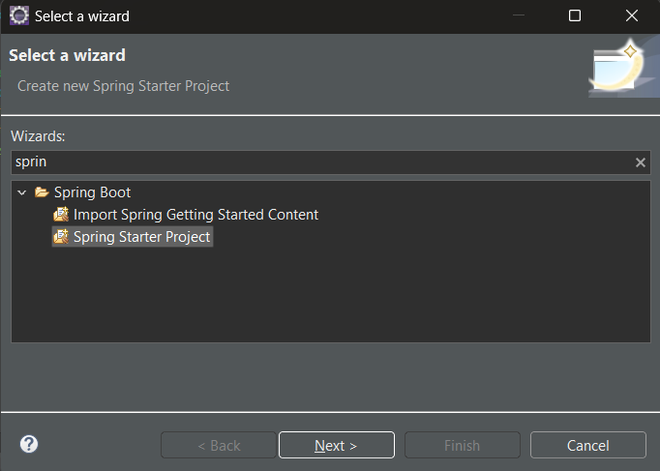Minimize the Select a wizard window
The image size is (660, 471).
click(517, 16)
